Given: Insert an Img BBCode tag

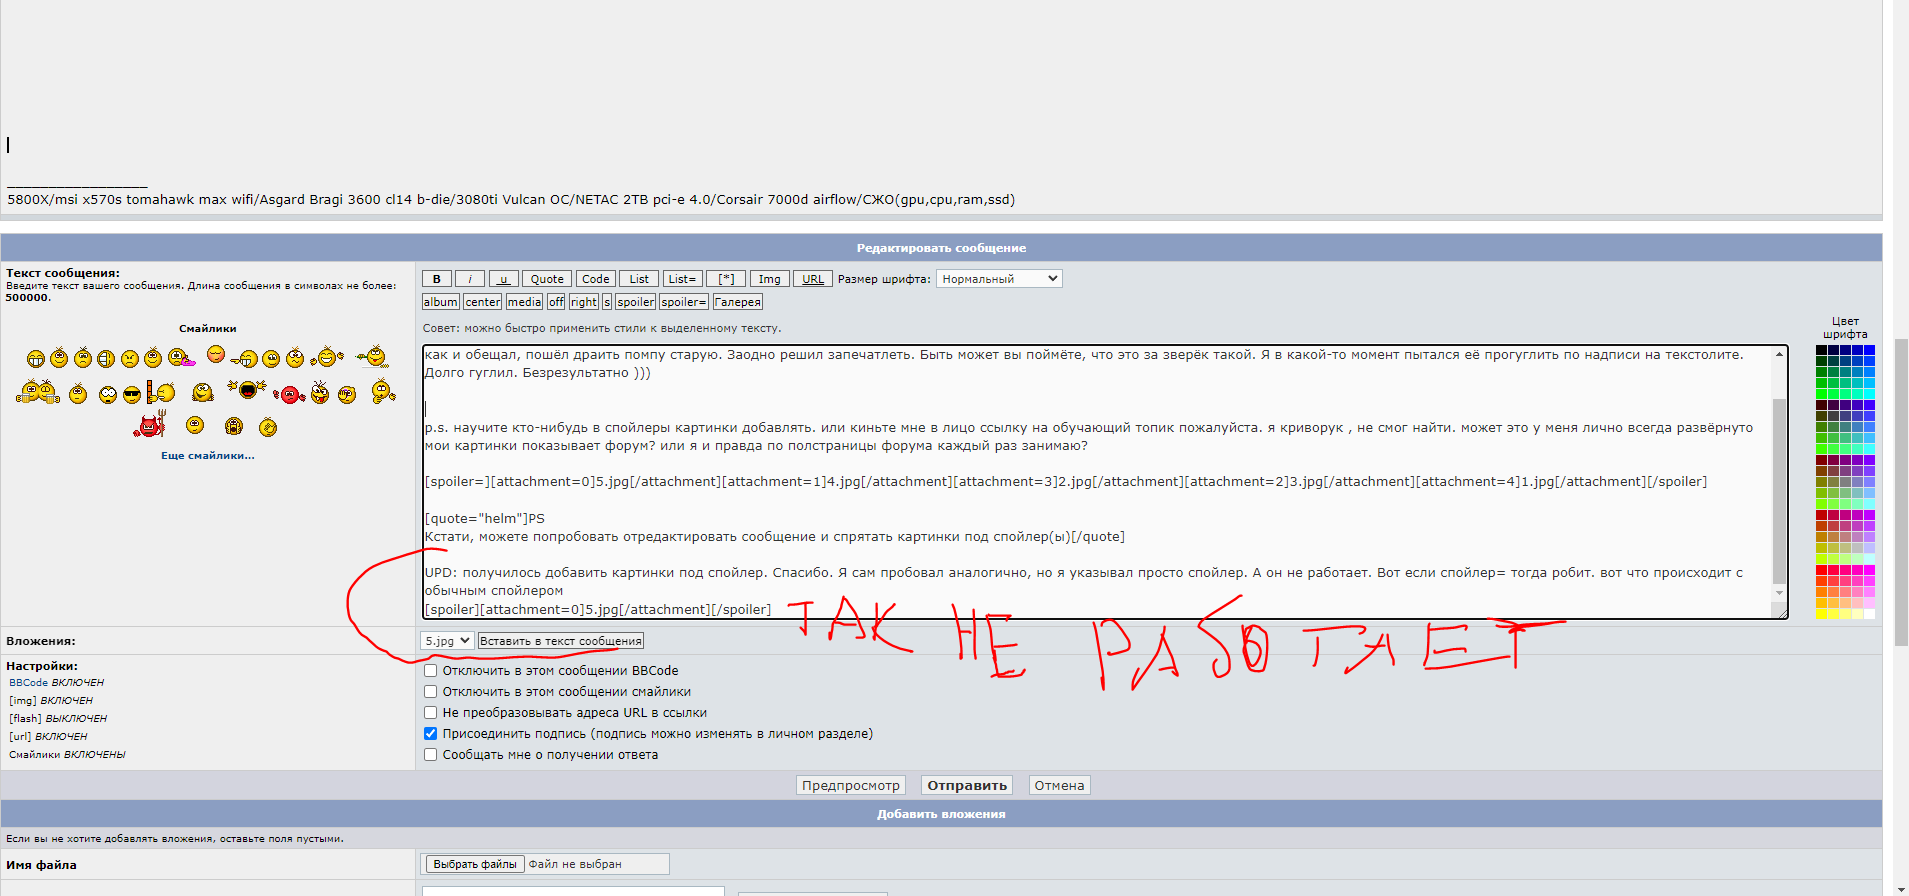Looking at the screenshot, I should click(769, 279).
